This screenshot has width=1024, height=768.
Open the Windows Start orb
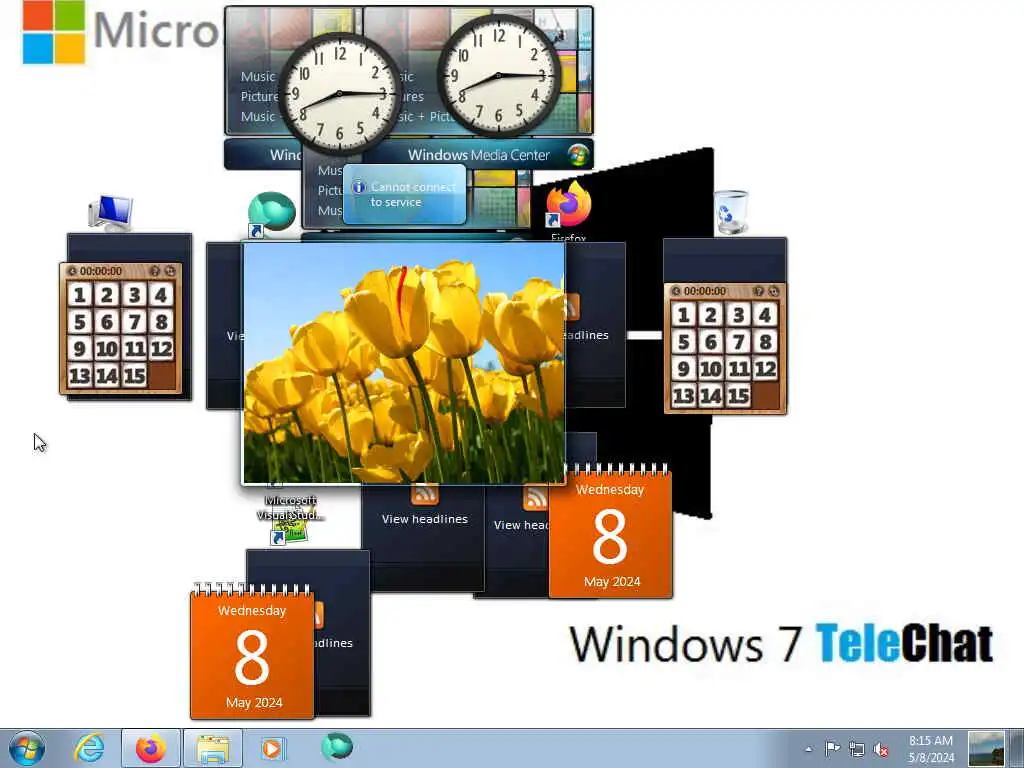27,748
